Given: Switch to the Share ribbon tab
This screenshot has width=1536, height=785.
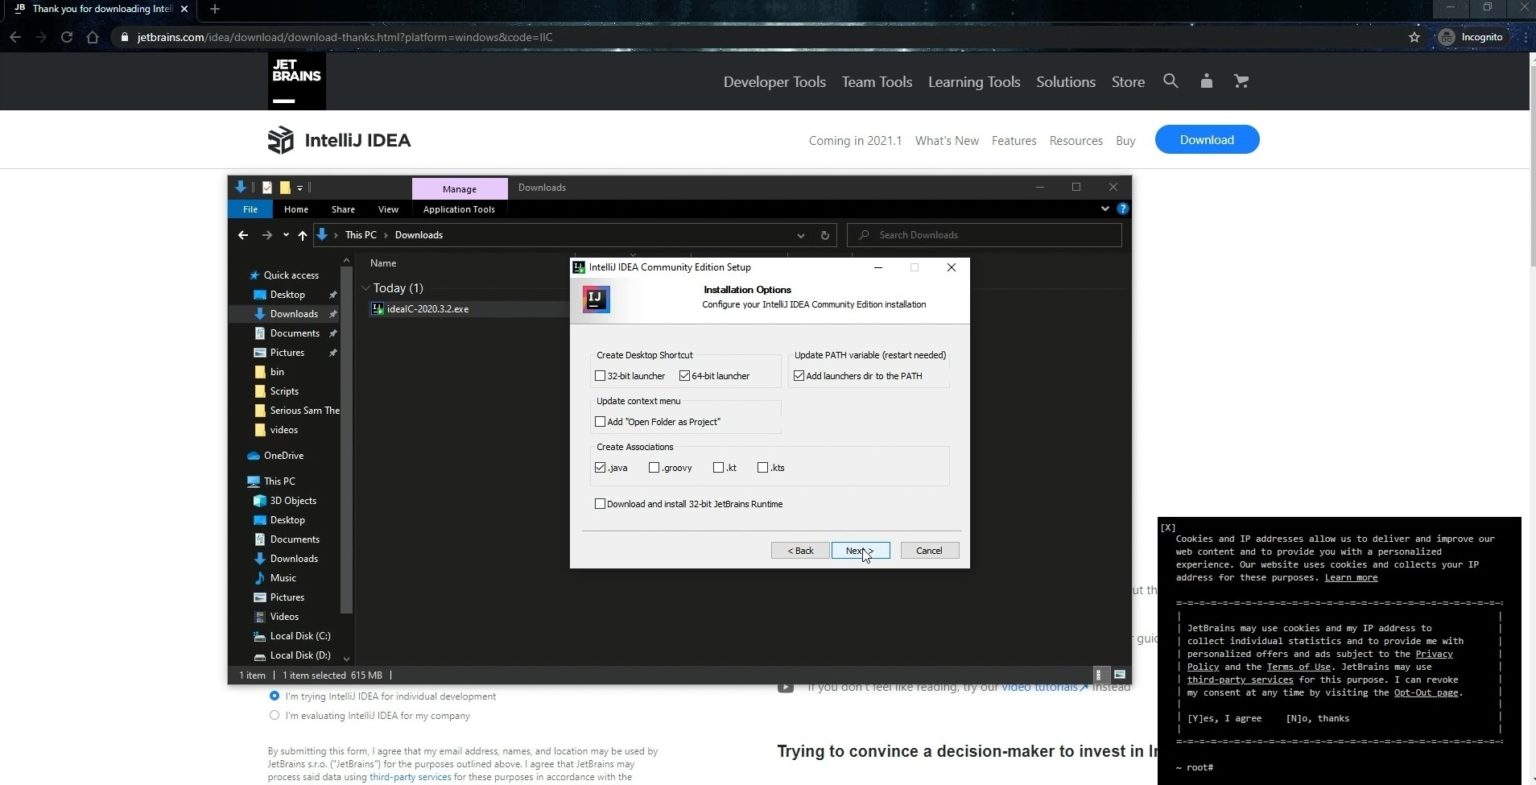Looking at the screenshot, I should 343,209.
